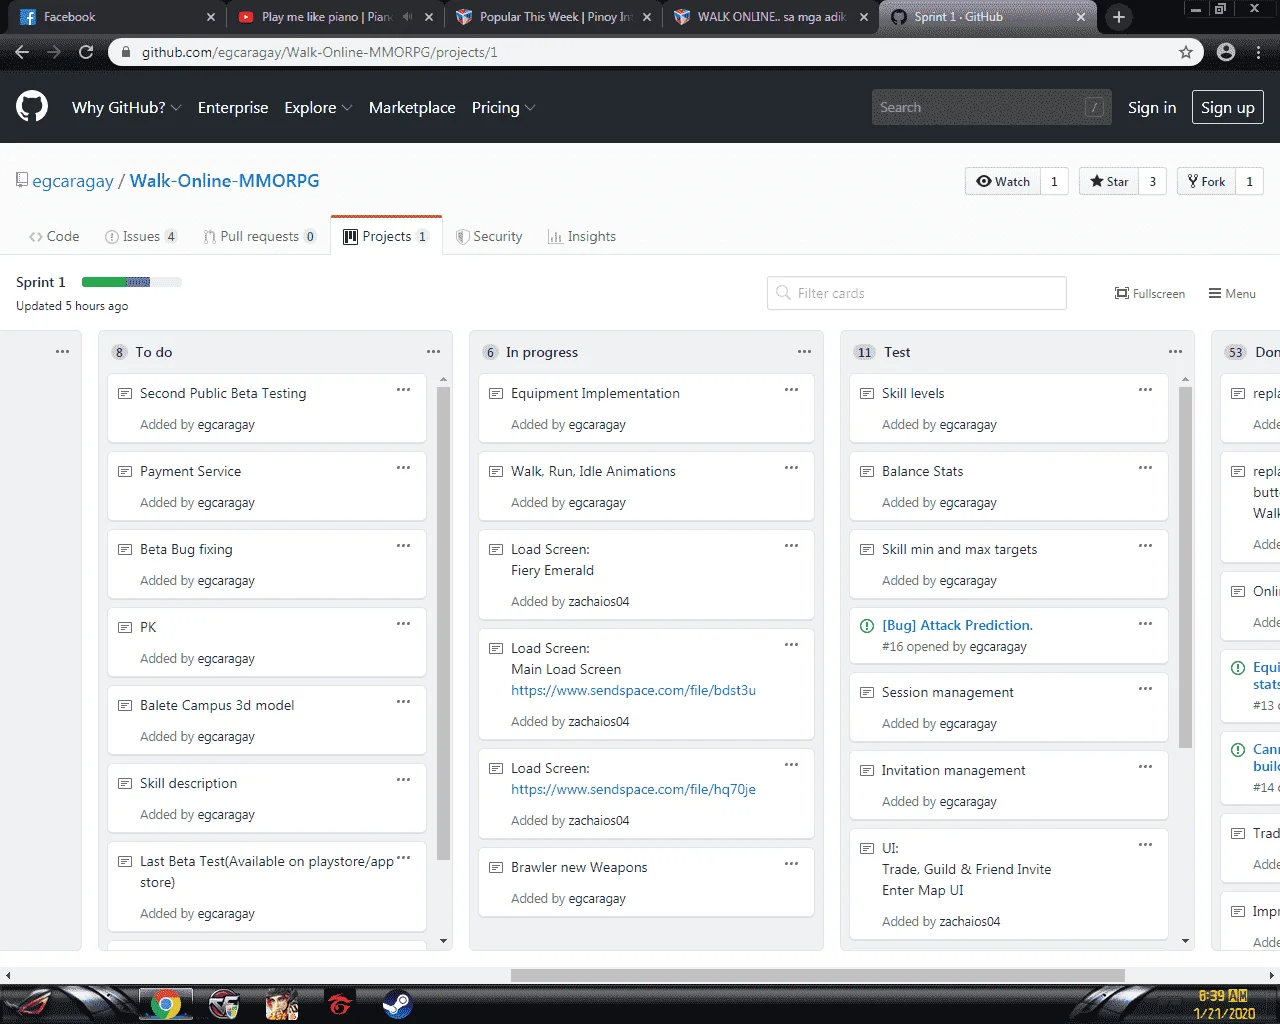Click the Watch button

[x=1003, y=181]
